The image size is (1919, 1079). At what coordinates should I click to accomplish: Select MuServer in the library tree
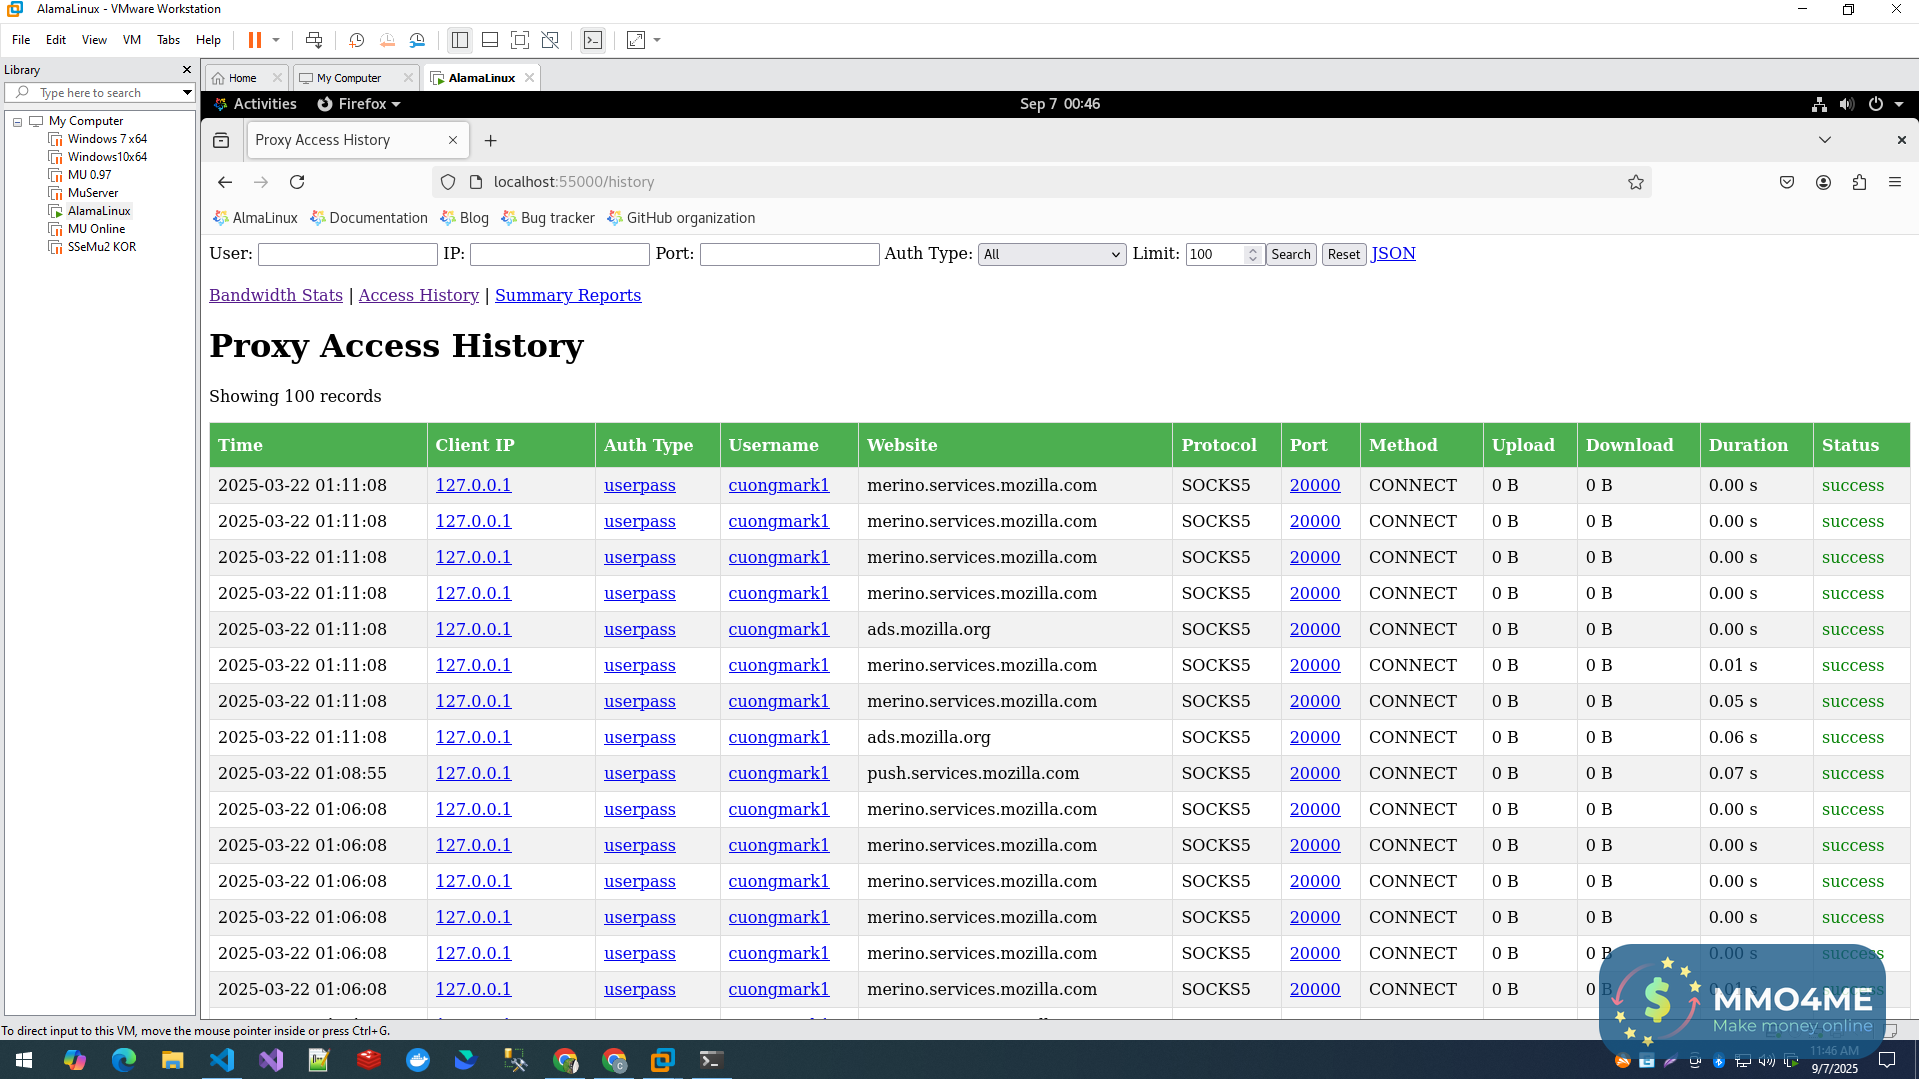pos(92,193)
